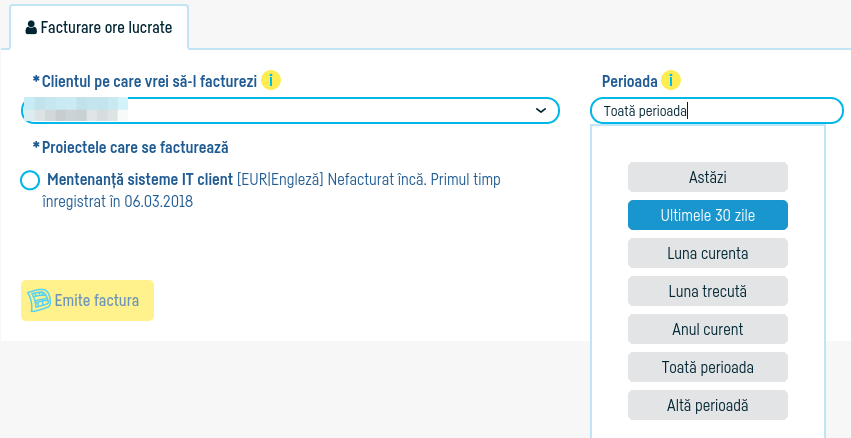Switch to Facturare ore lucrate tab

(100, 28)
